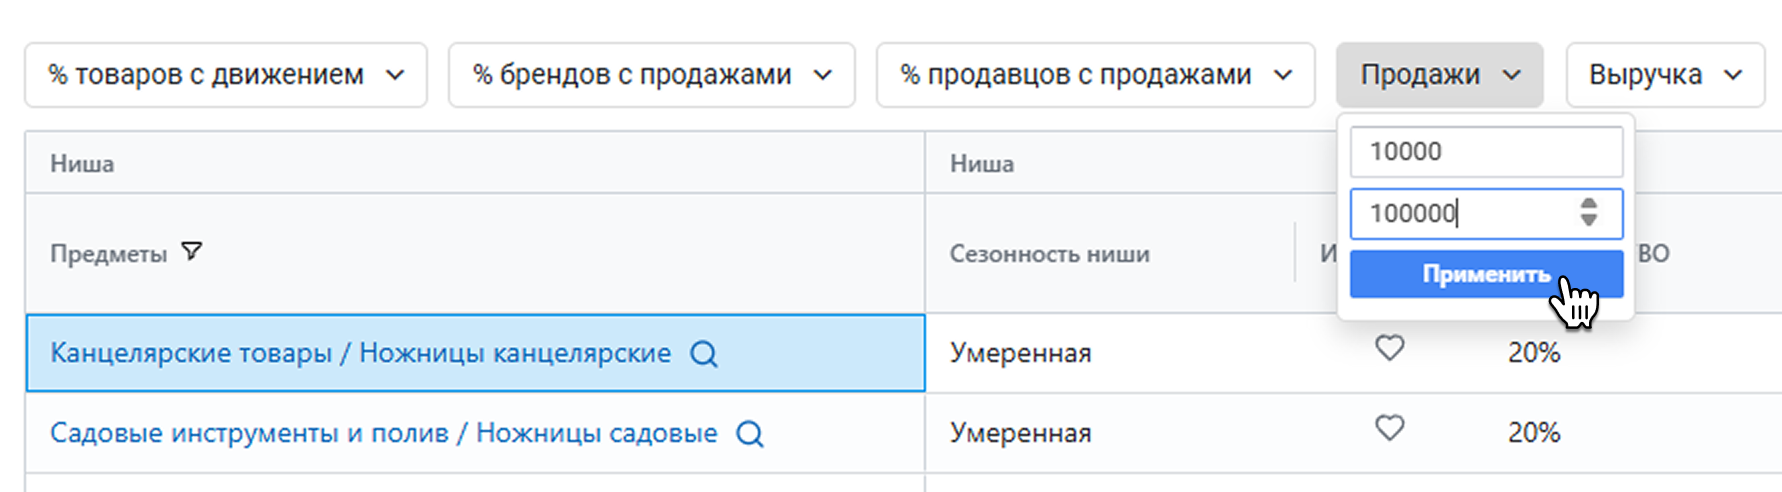This screenshot has width=1782, height=492.
Task: Click the Предметы column header
Action: (109, 254)
